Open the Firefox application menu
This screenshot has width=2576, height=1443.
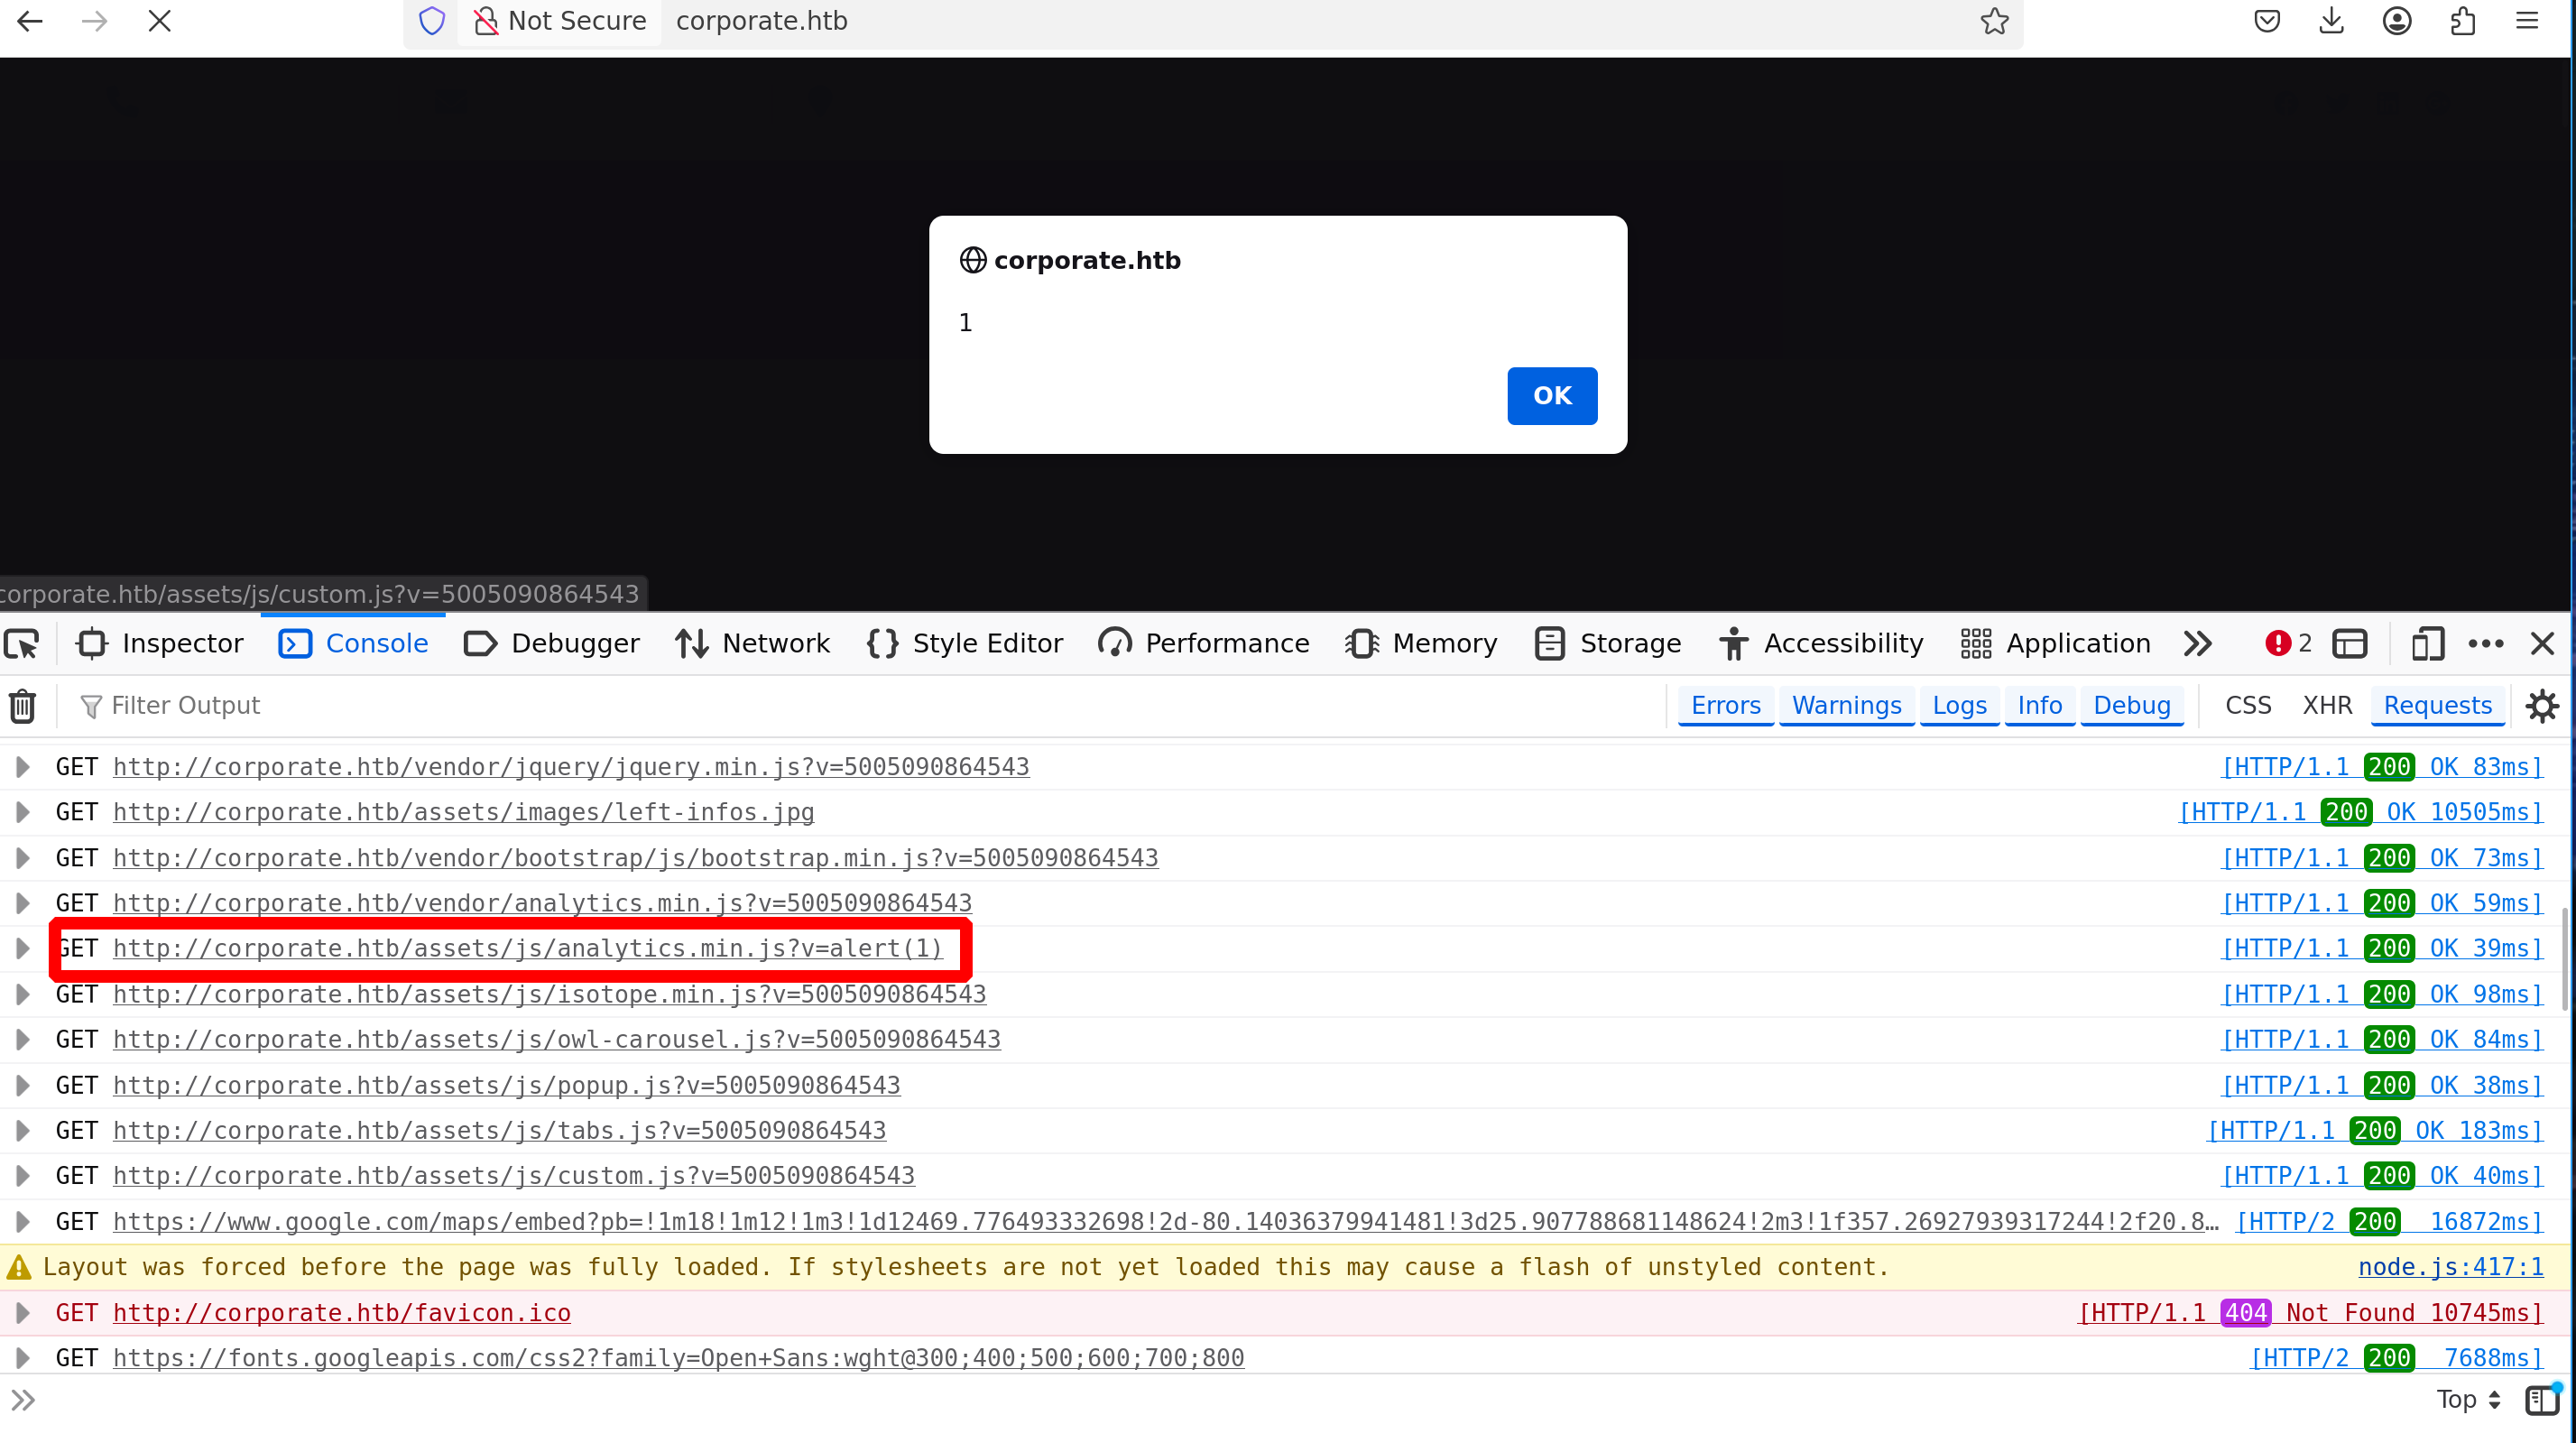(x=2529, y=20)
